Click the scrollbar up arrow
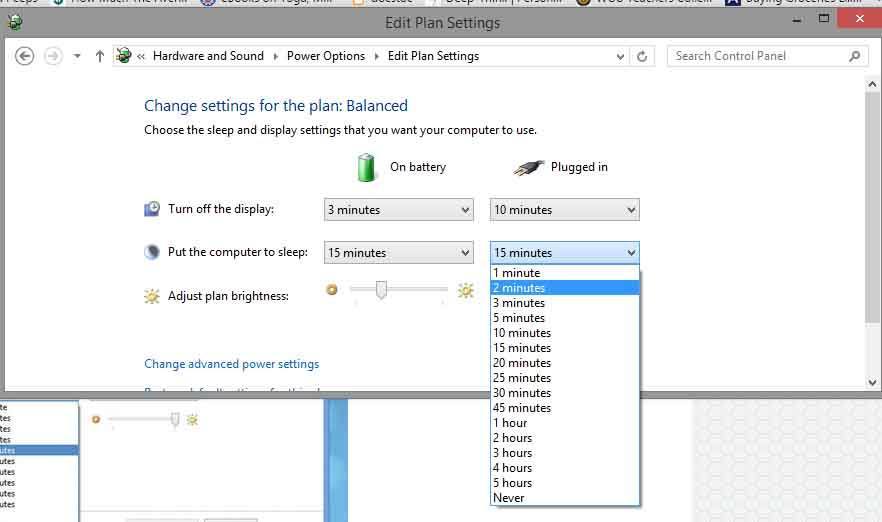This screenshot has height=522, width=882. (x=872, y=84)
